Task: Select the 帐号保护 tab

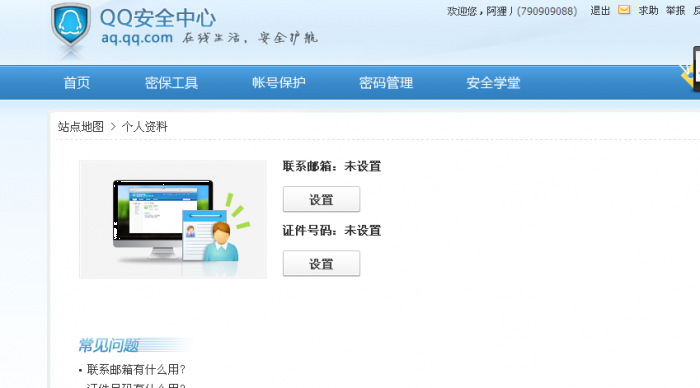Action: click(279, 83)
